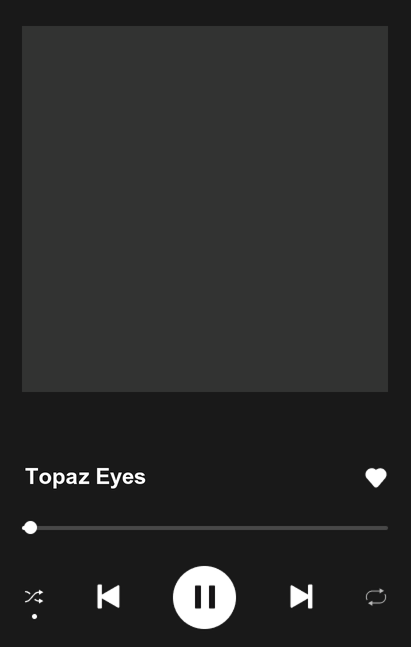Click the playback progress slider knob
411x647 pixels.
pyautogui.click(x=30, y=528)
